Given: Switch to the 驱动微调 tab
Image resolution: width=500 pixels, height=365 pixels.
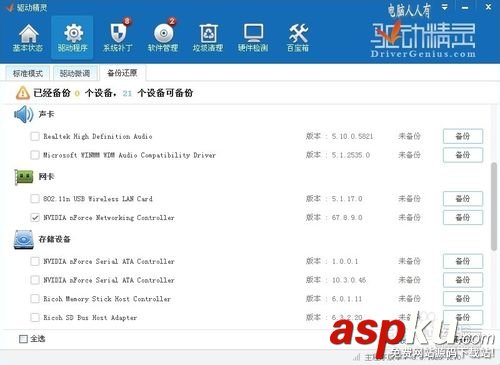Looking at the screenshot, I should coord(75,73).
